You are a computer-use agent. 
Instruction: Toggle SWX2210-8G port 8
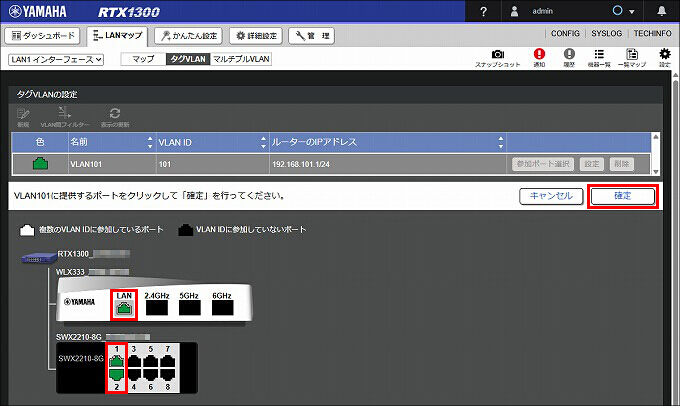(167, 374)
